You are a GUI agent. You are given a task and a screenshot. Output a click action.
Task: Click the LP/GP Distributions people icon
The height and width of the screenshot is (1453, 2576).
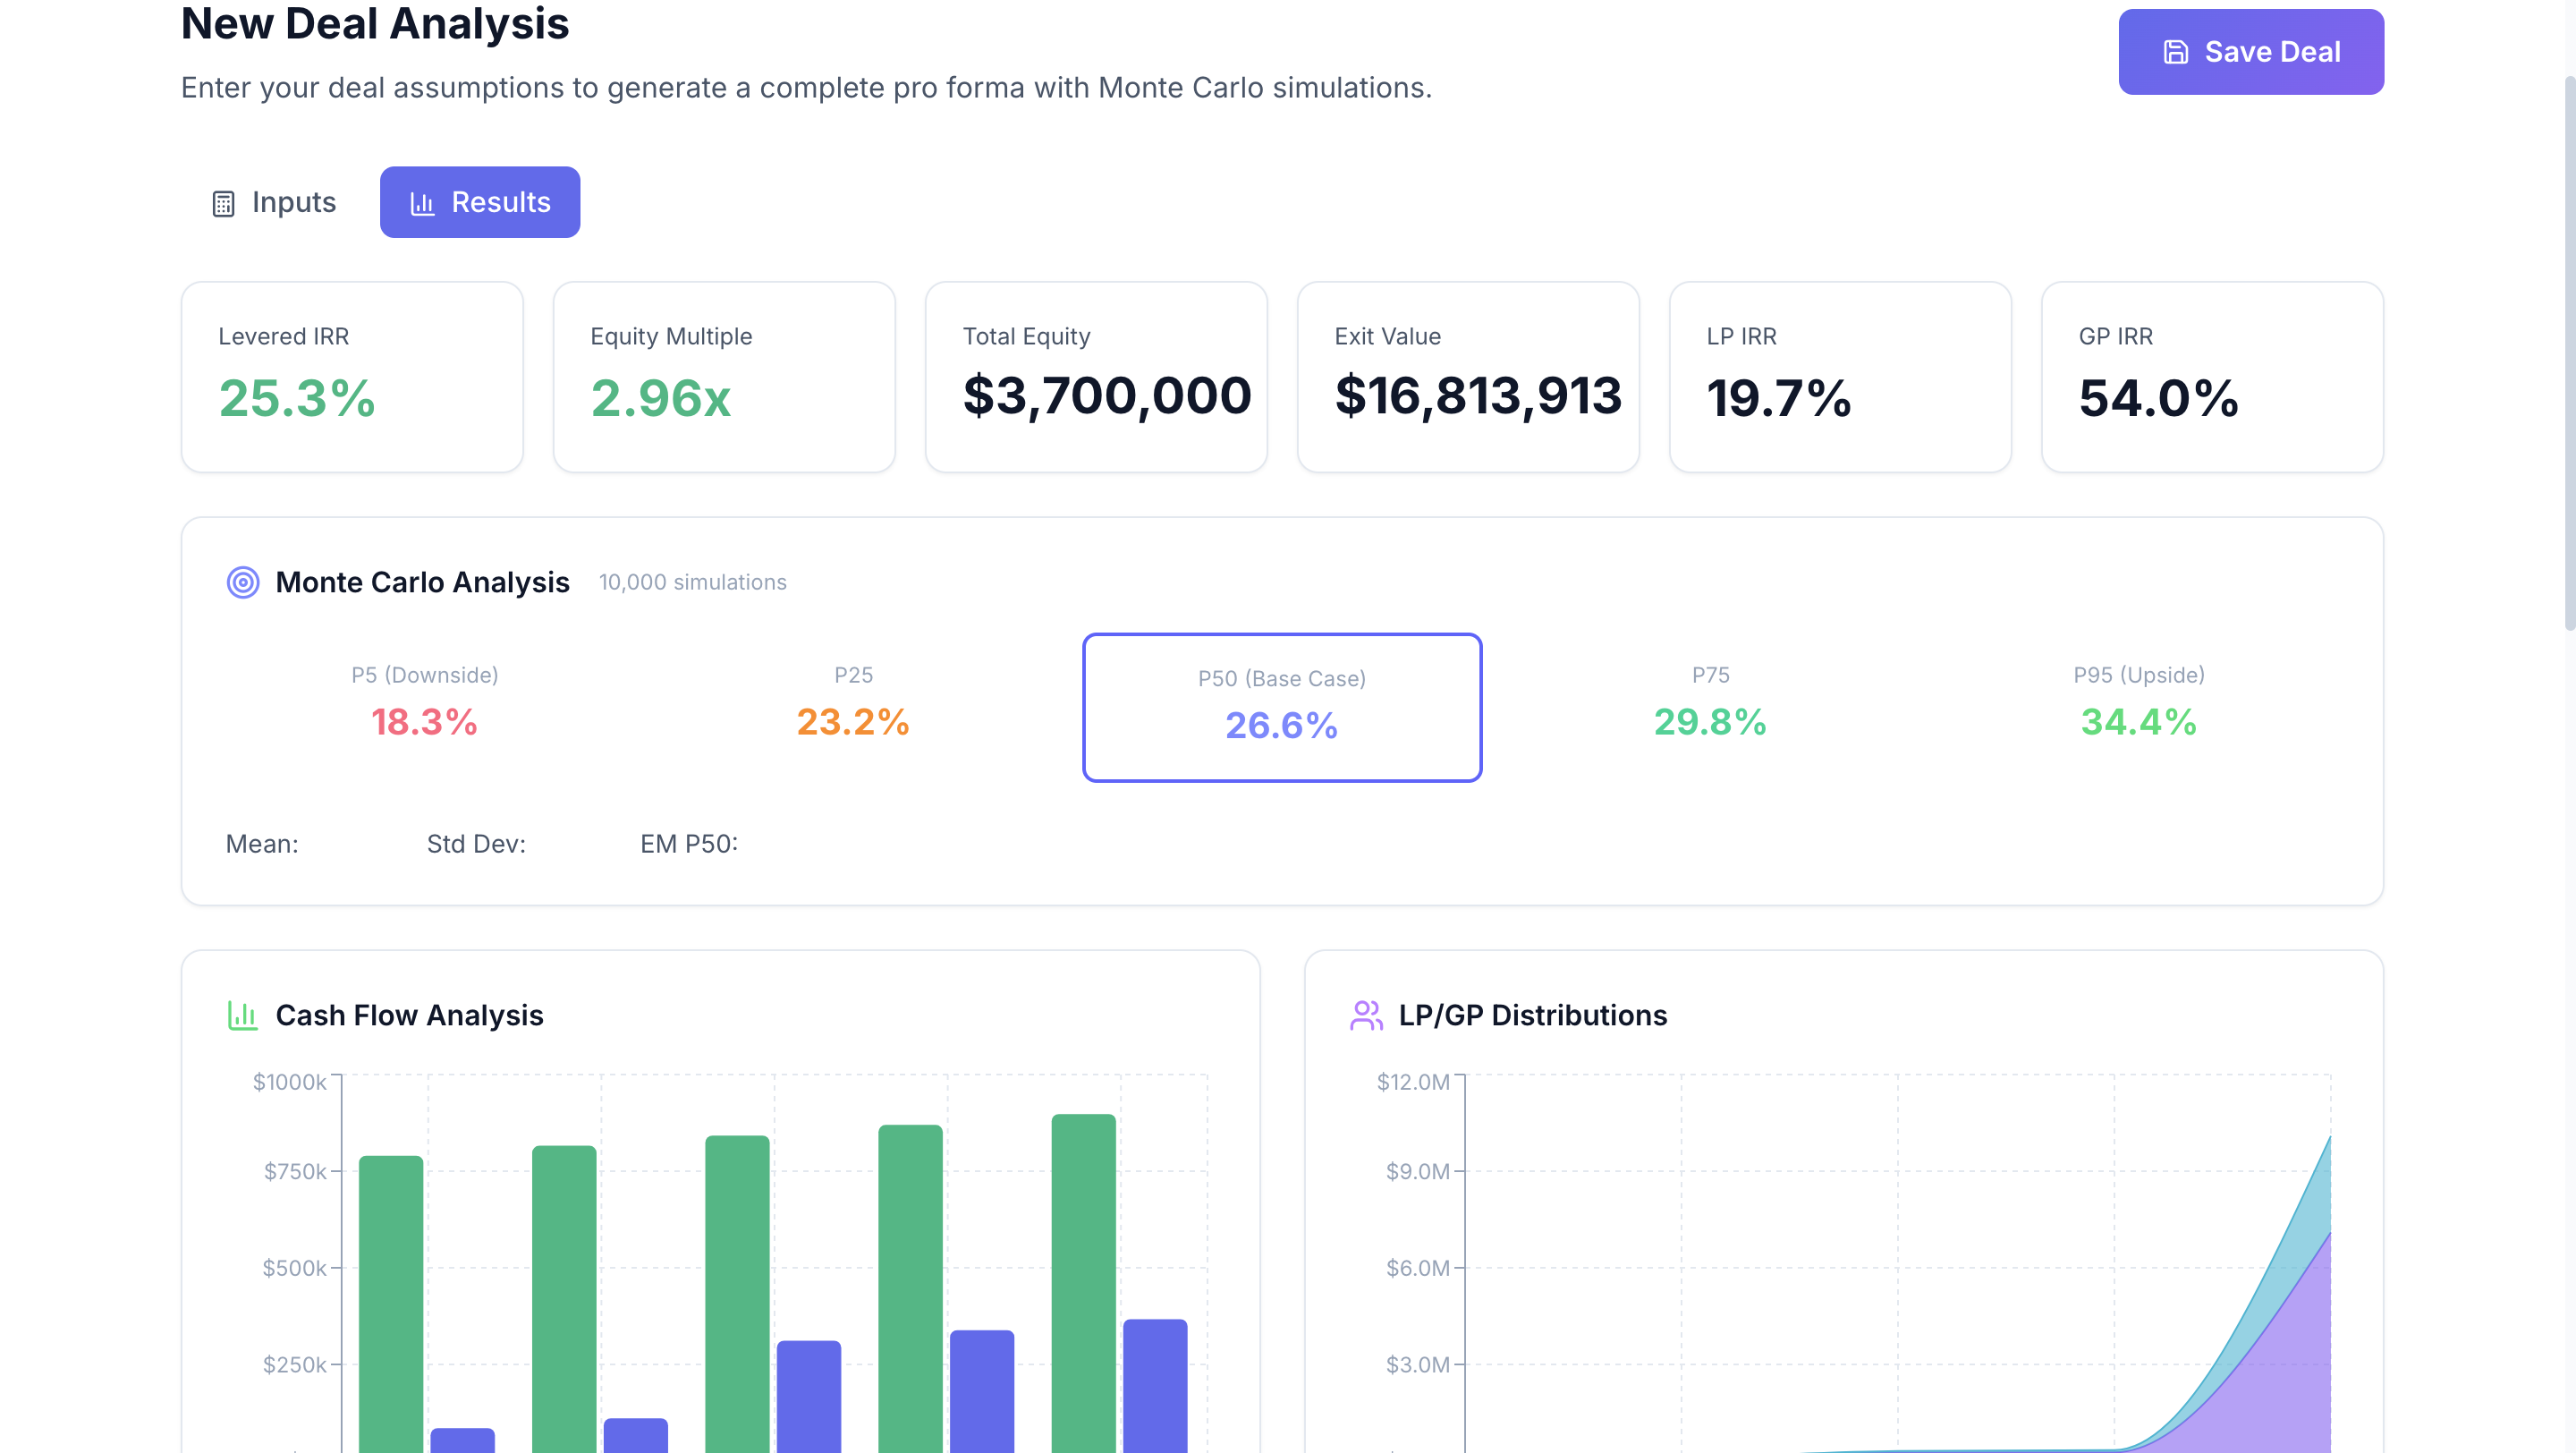pos(1365,1015)
